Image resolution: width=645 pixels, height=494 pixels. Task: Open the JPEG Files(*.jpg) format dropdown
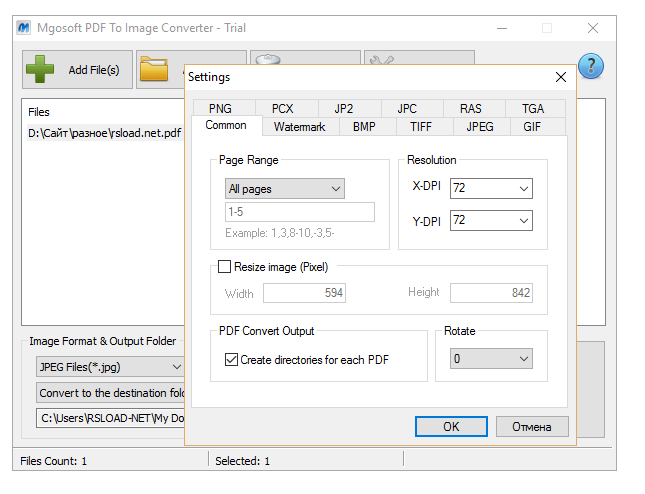[110, 366]
